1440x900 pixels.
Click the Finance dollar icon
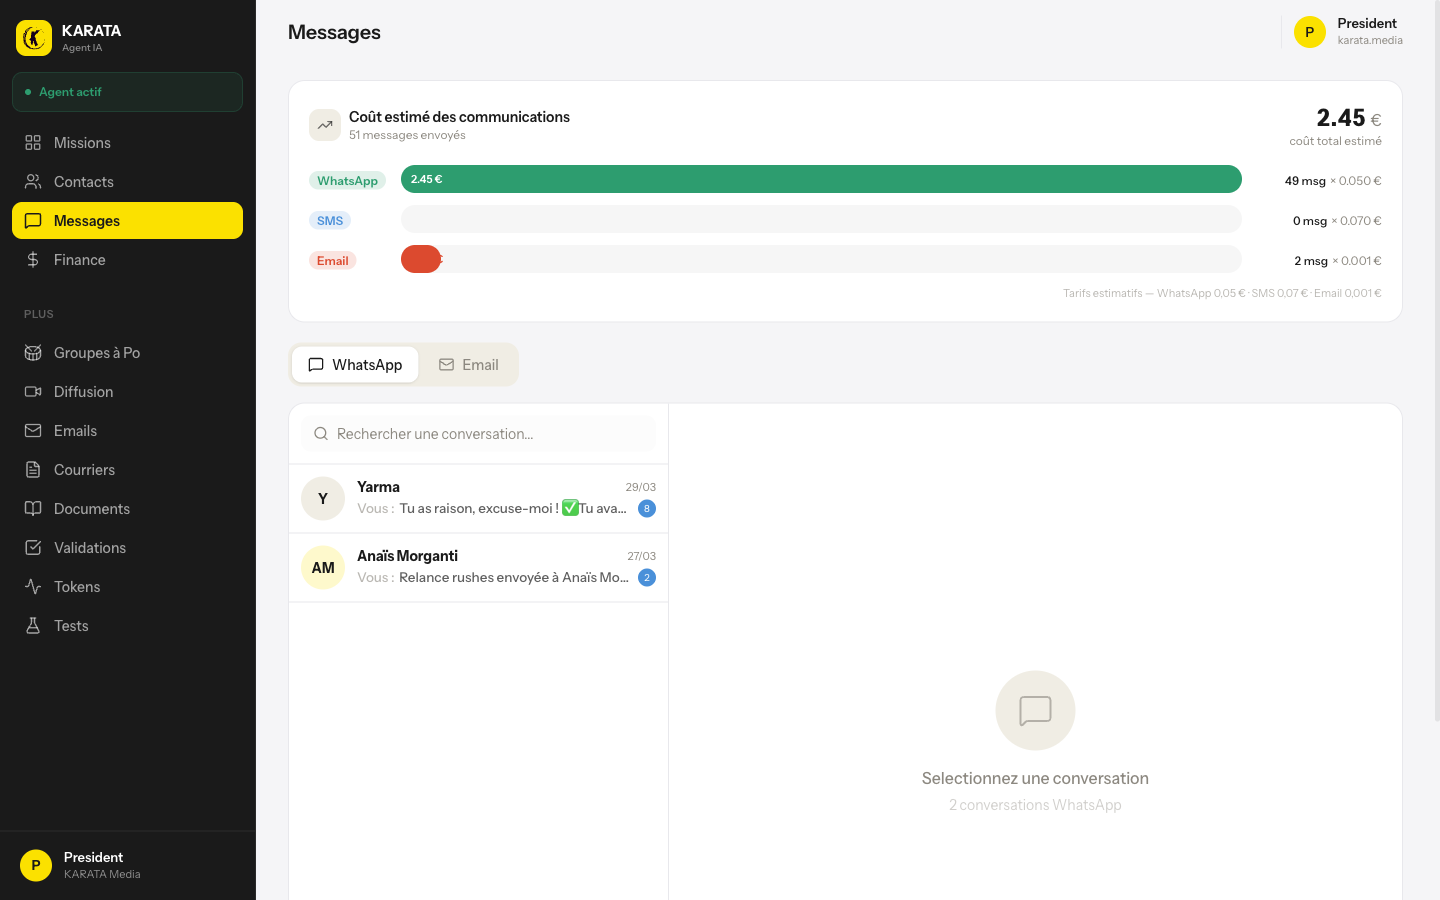point(33,260)
